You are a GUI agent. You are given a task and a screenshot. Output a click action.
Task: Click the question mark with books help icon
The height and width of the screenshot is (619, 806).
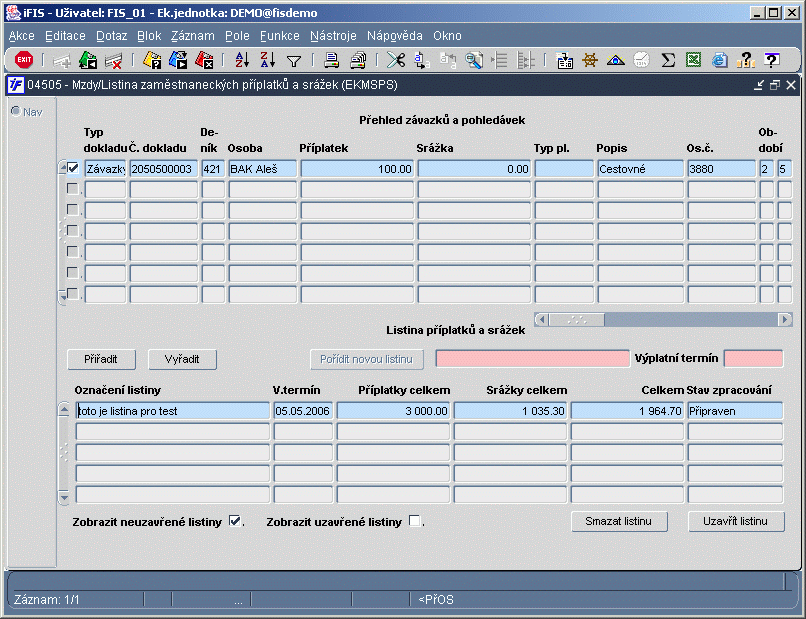pyautogui.click(x=745, y=61)
